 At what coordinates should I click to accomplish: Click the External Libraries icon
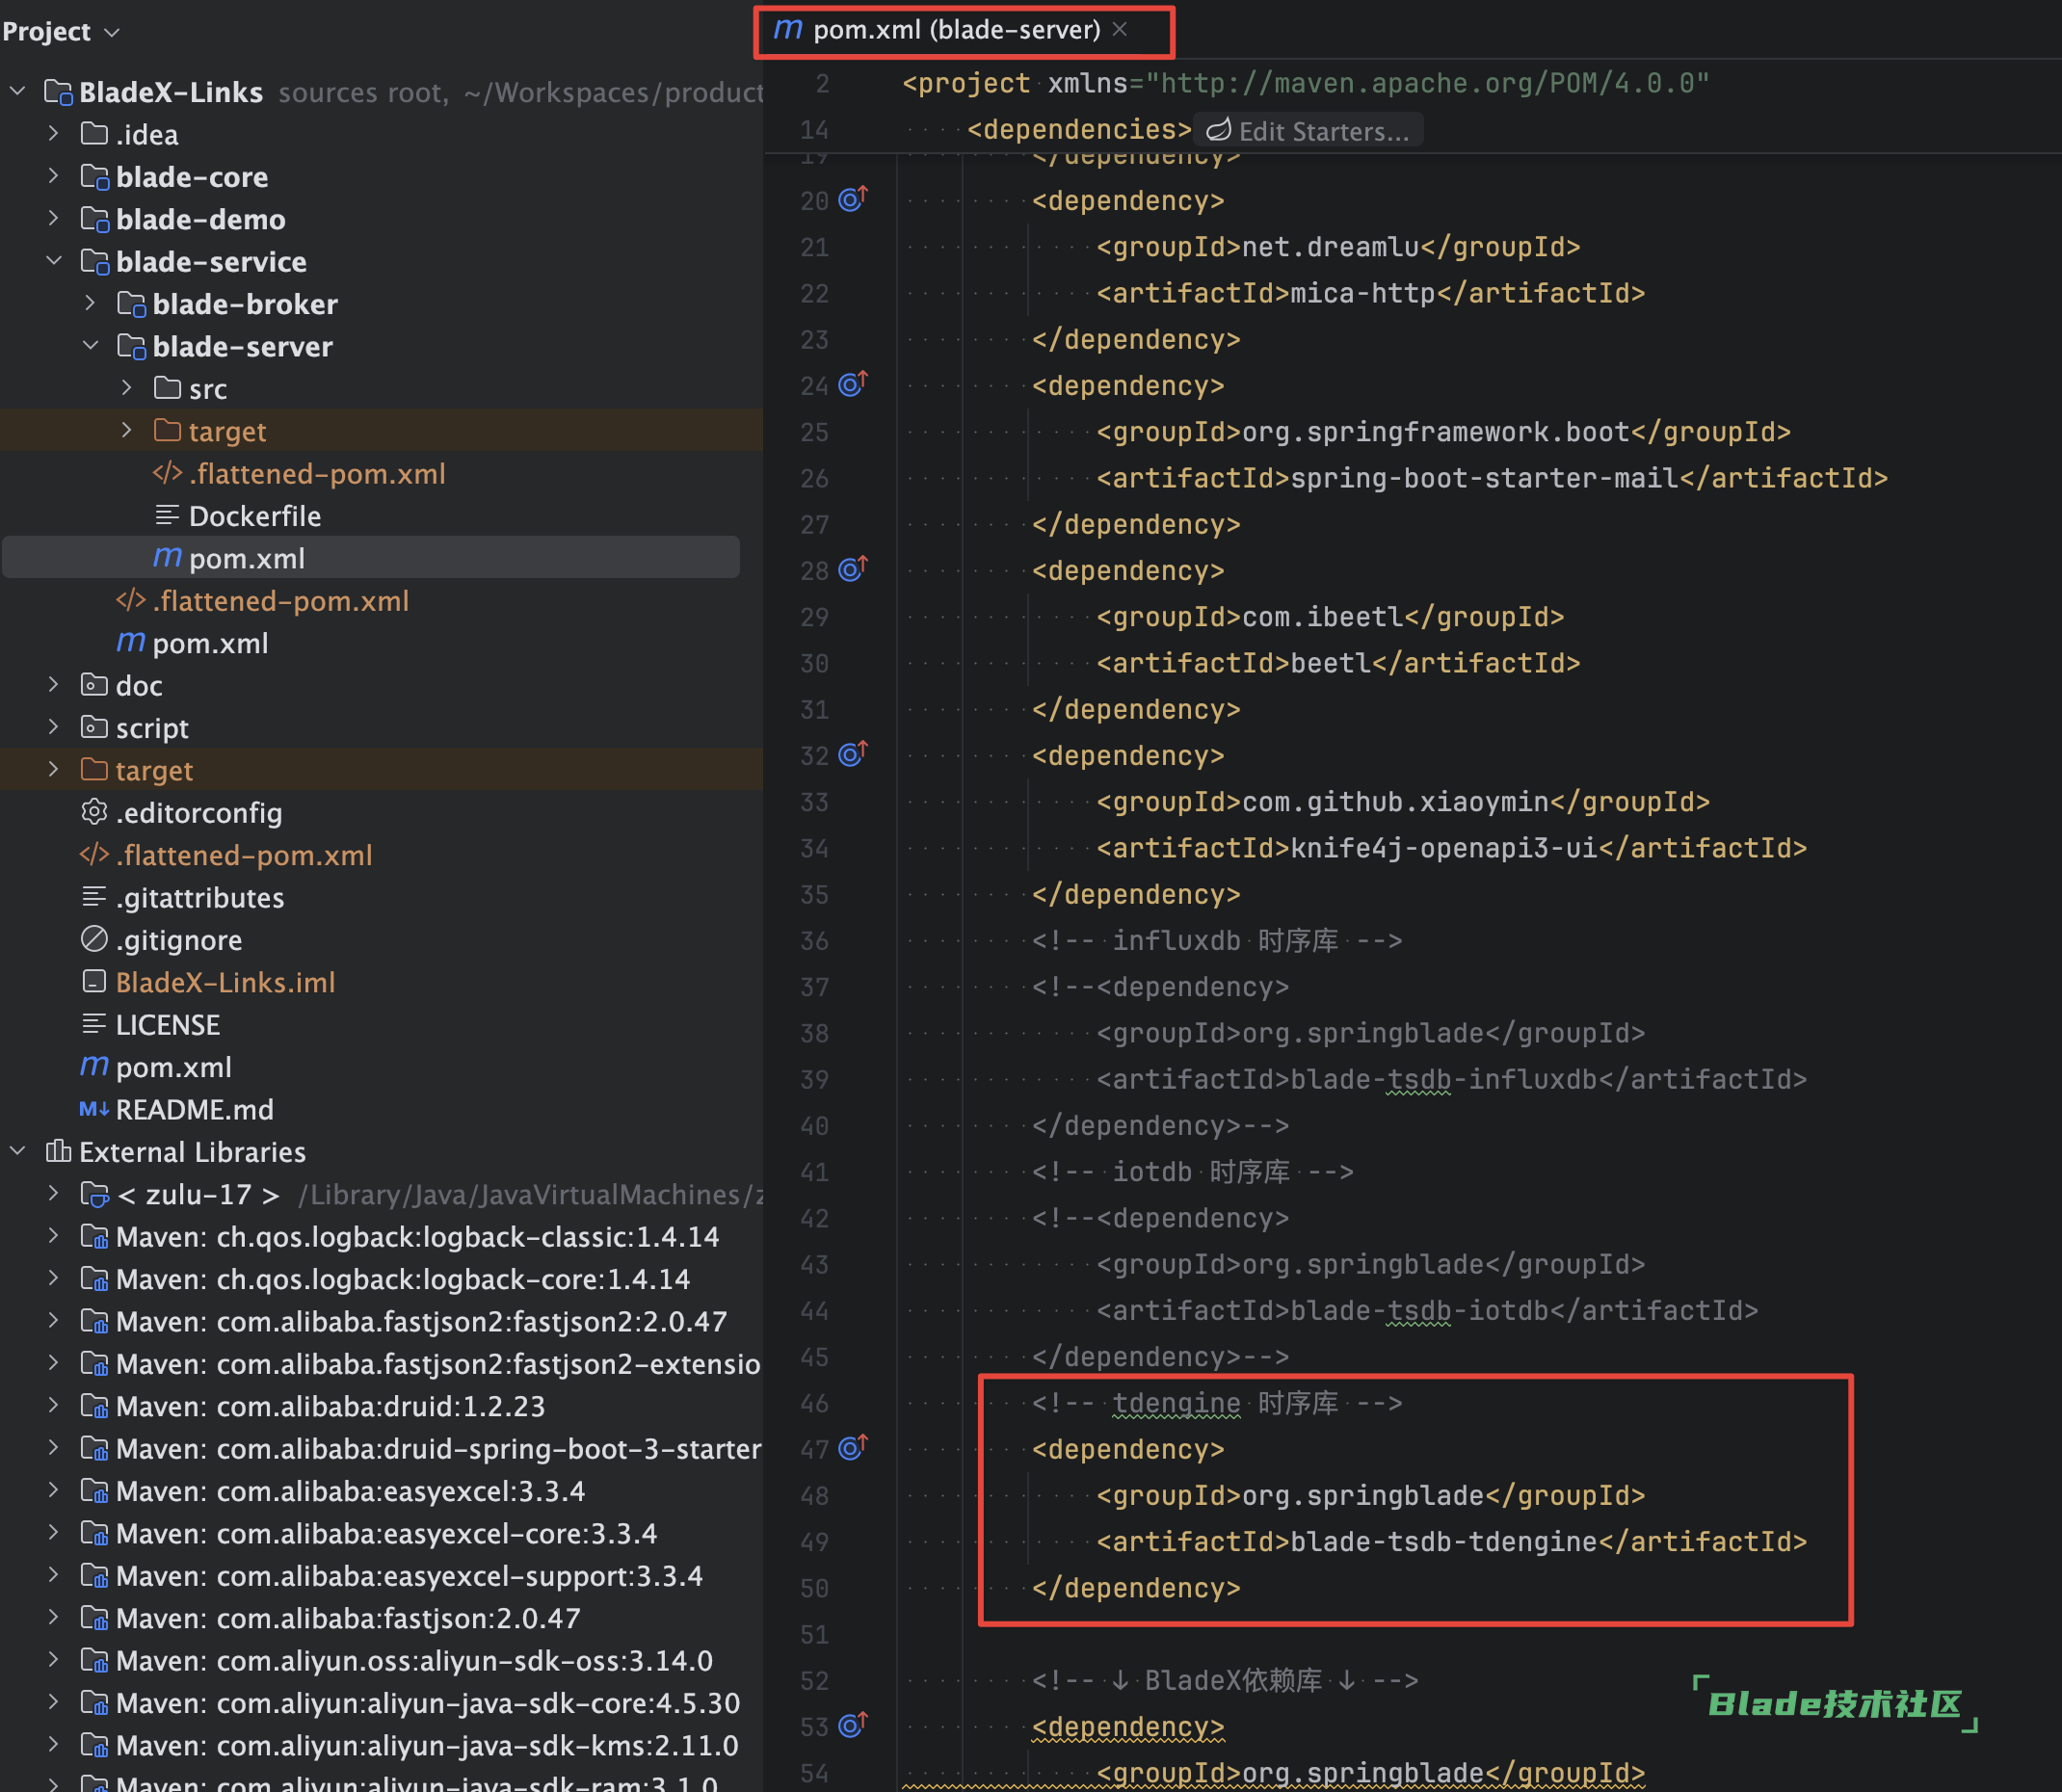tap(58, 1151)
